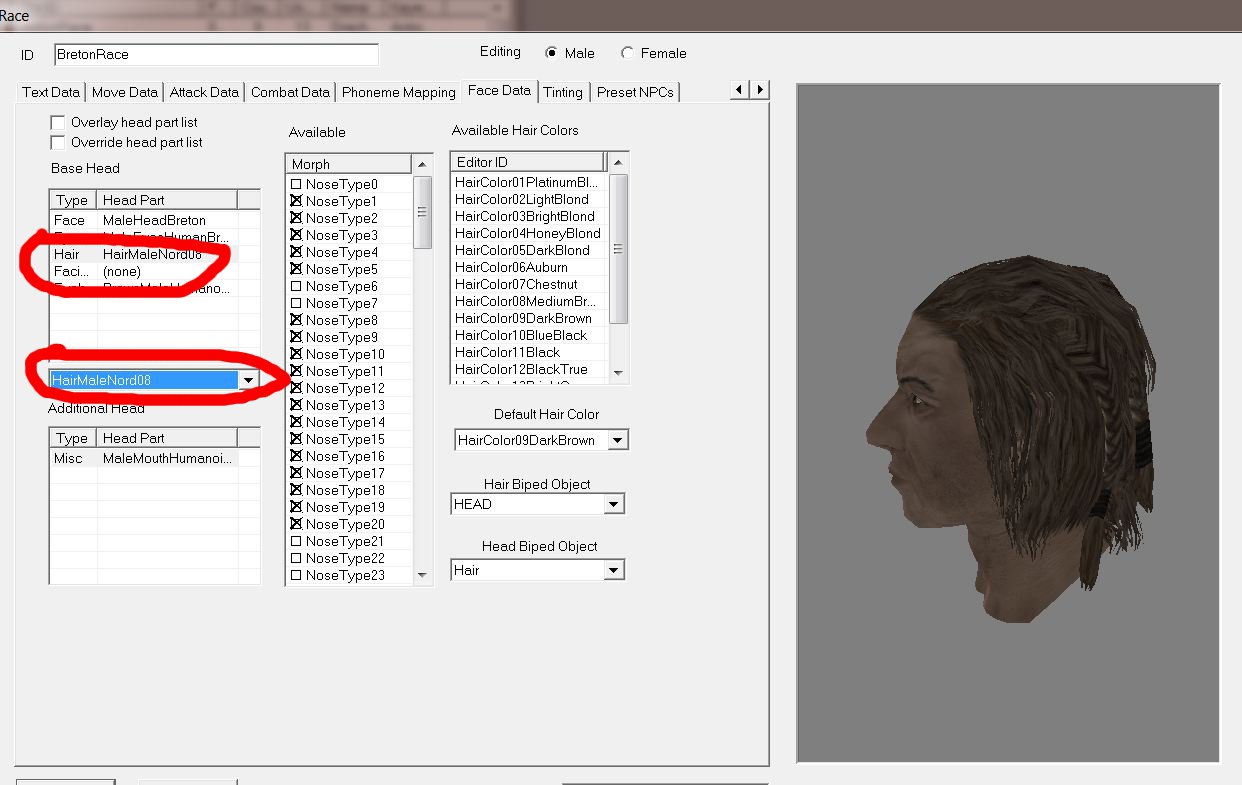The image size is (1242, 785).
Task: Click hair colors list scroll up arrow
Action: 618,162
